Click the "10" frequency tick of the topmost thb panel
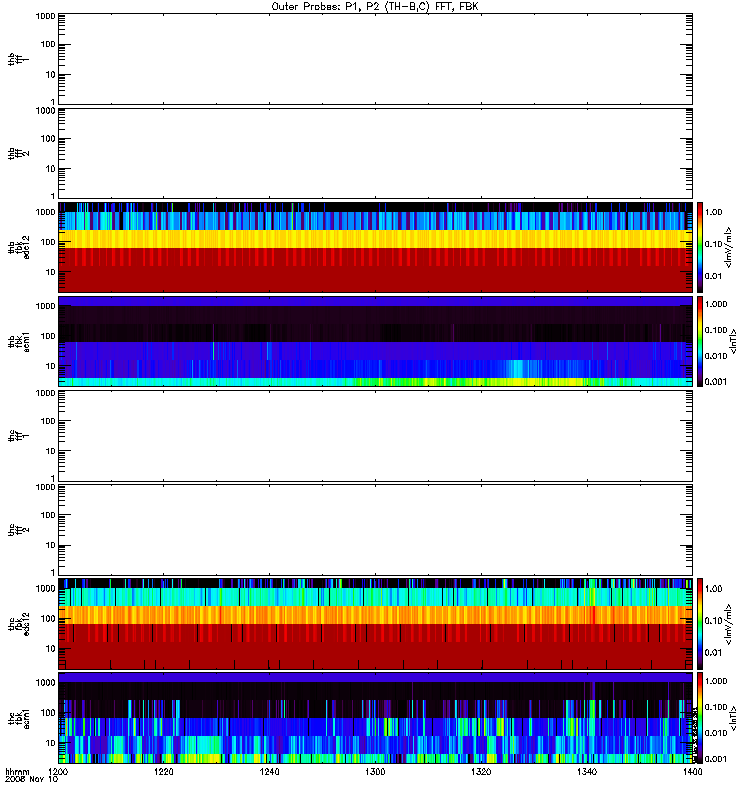Image resolution: width=750 pixels, height=800 pixels. pyautogui.click(x=50, y=74)
